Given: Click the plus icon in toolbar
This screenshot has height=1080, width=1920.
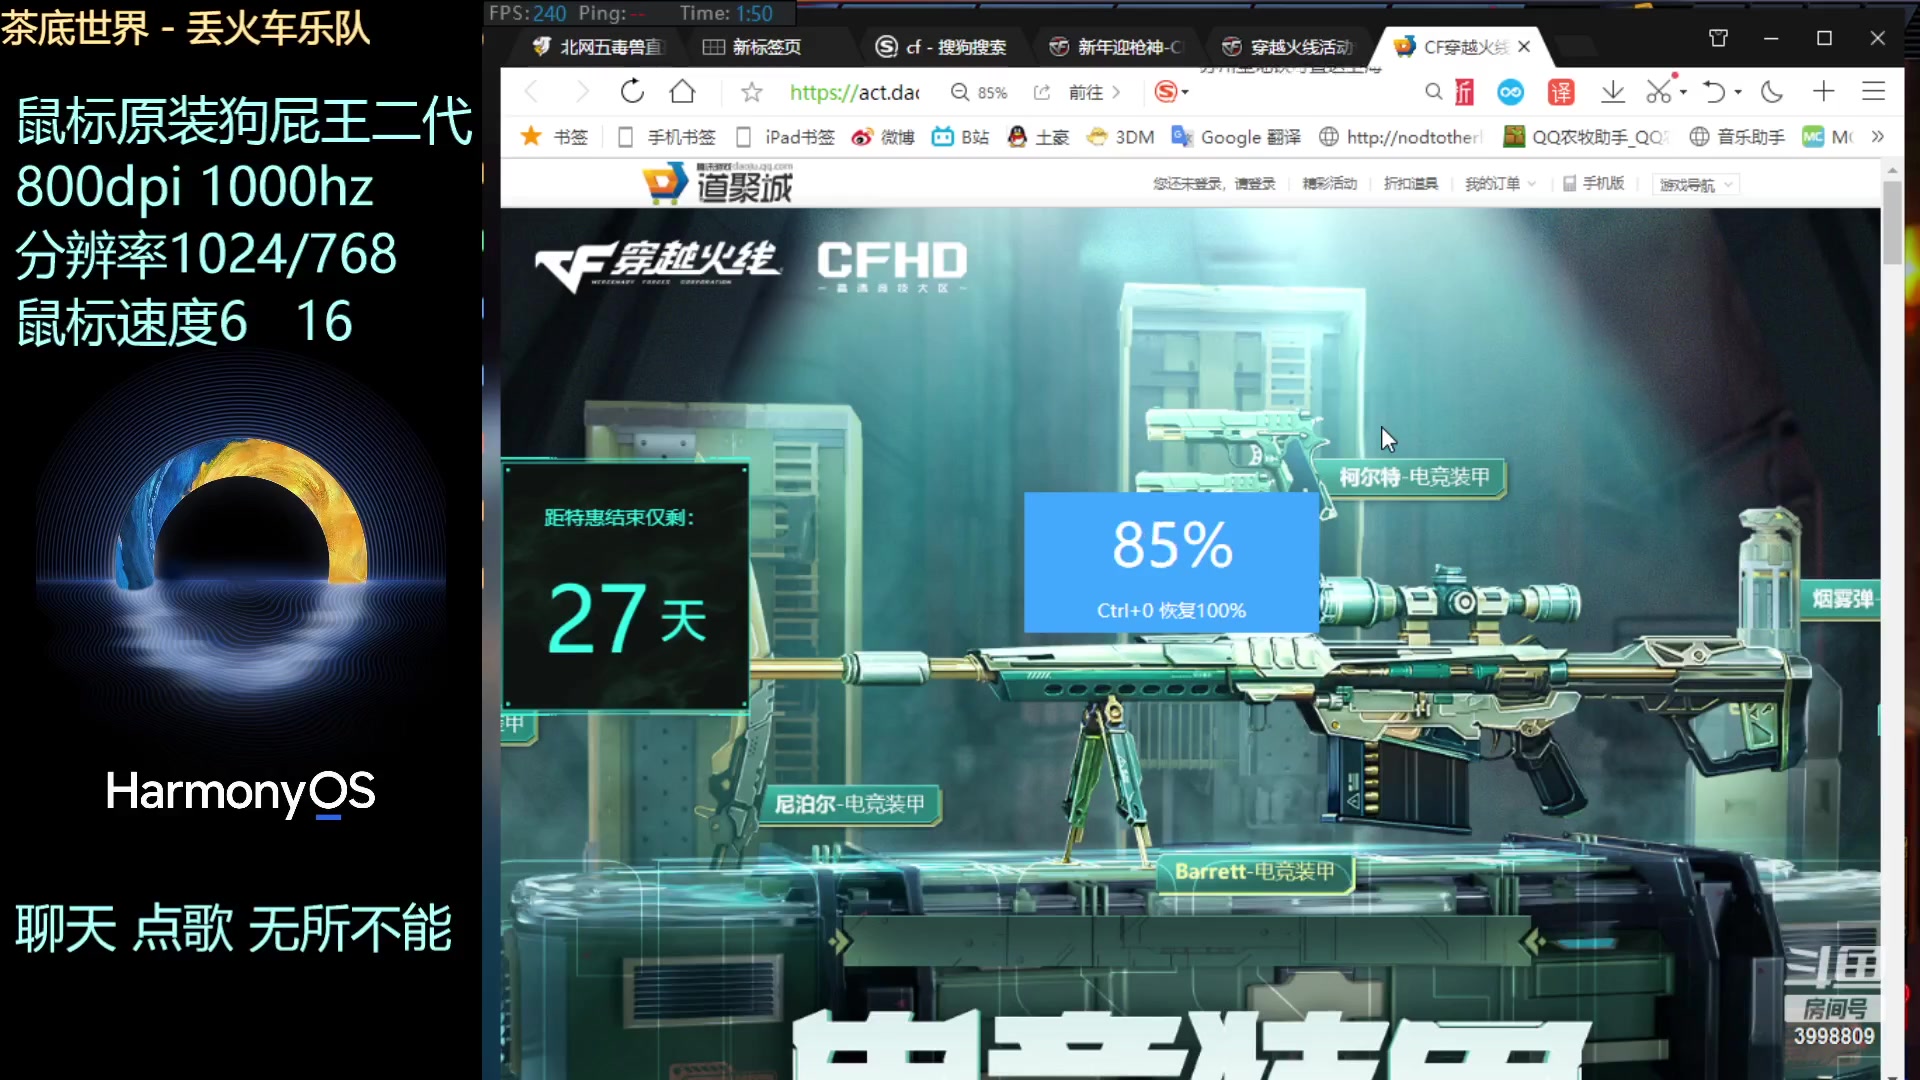Looking at the screenshot, I should pyautogui.click(x=1823, y=92).
